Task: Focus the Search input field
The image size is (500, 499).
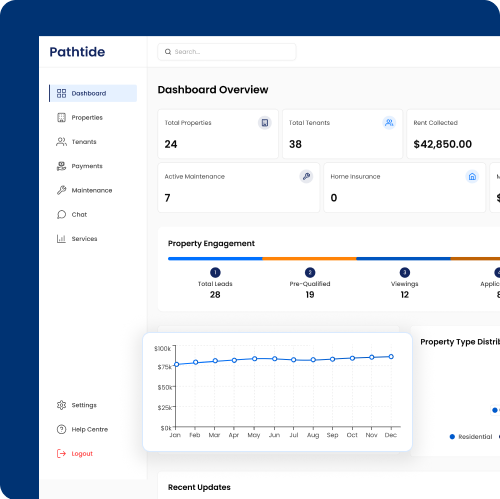Action: (x=227, y=52)
